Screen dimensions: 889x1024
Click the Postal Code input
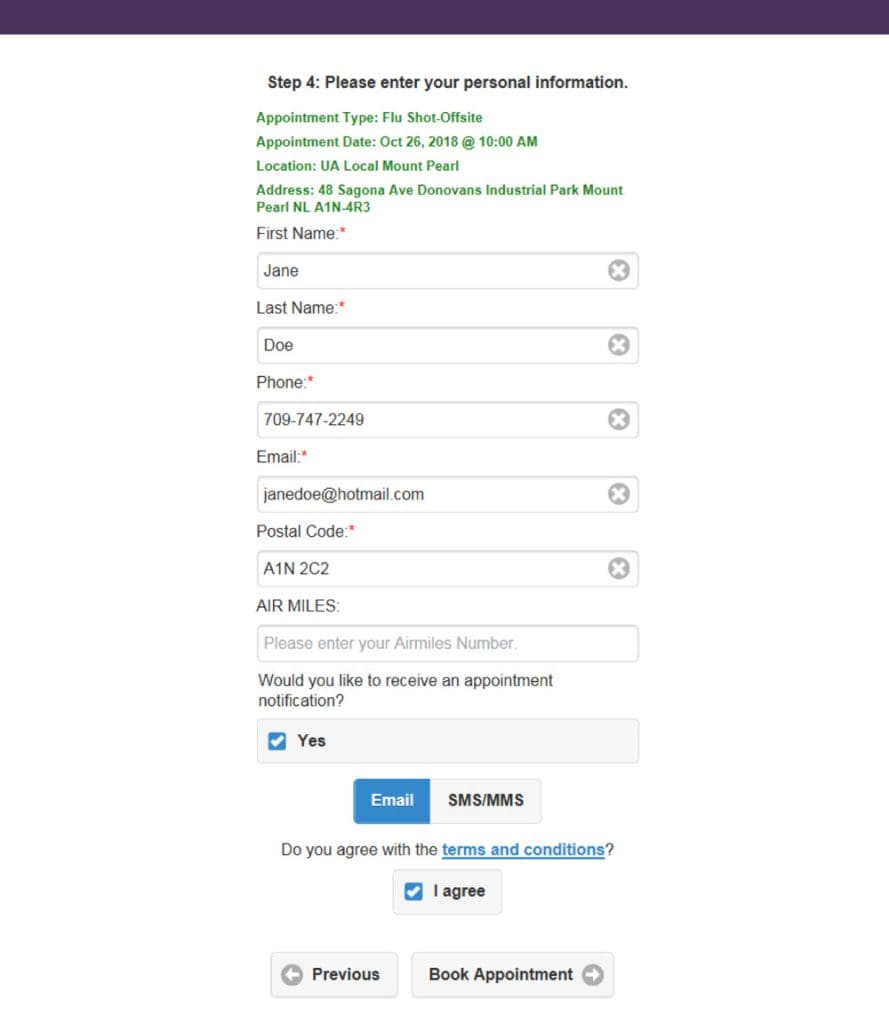pyautogui.click(x=430, y=568)
